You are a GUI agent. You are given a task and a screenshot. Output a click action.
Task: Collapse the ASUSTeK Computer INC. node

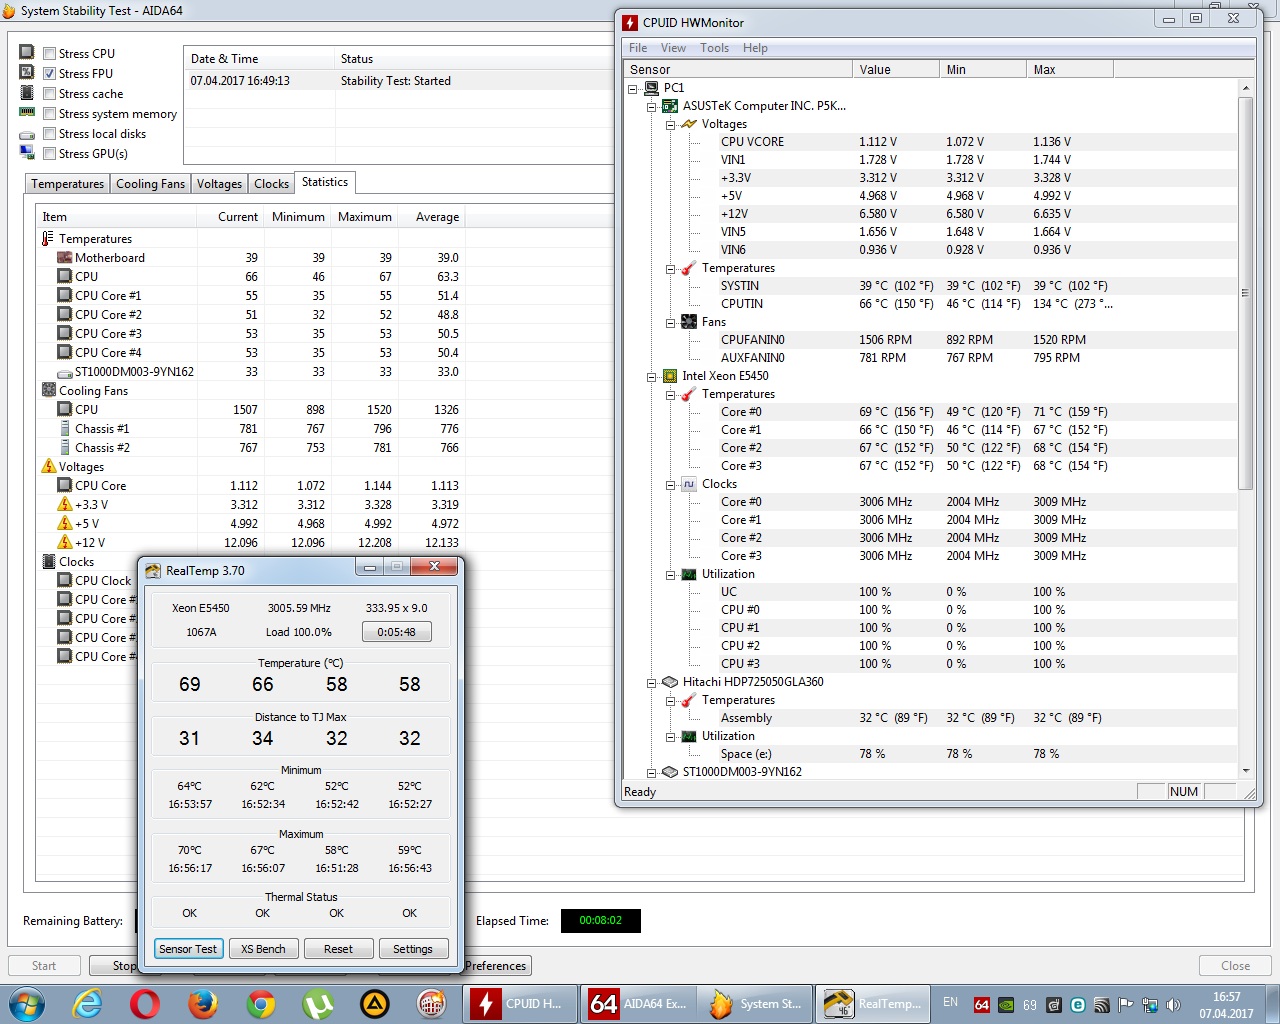tap(652, 106)
